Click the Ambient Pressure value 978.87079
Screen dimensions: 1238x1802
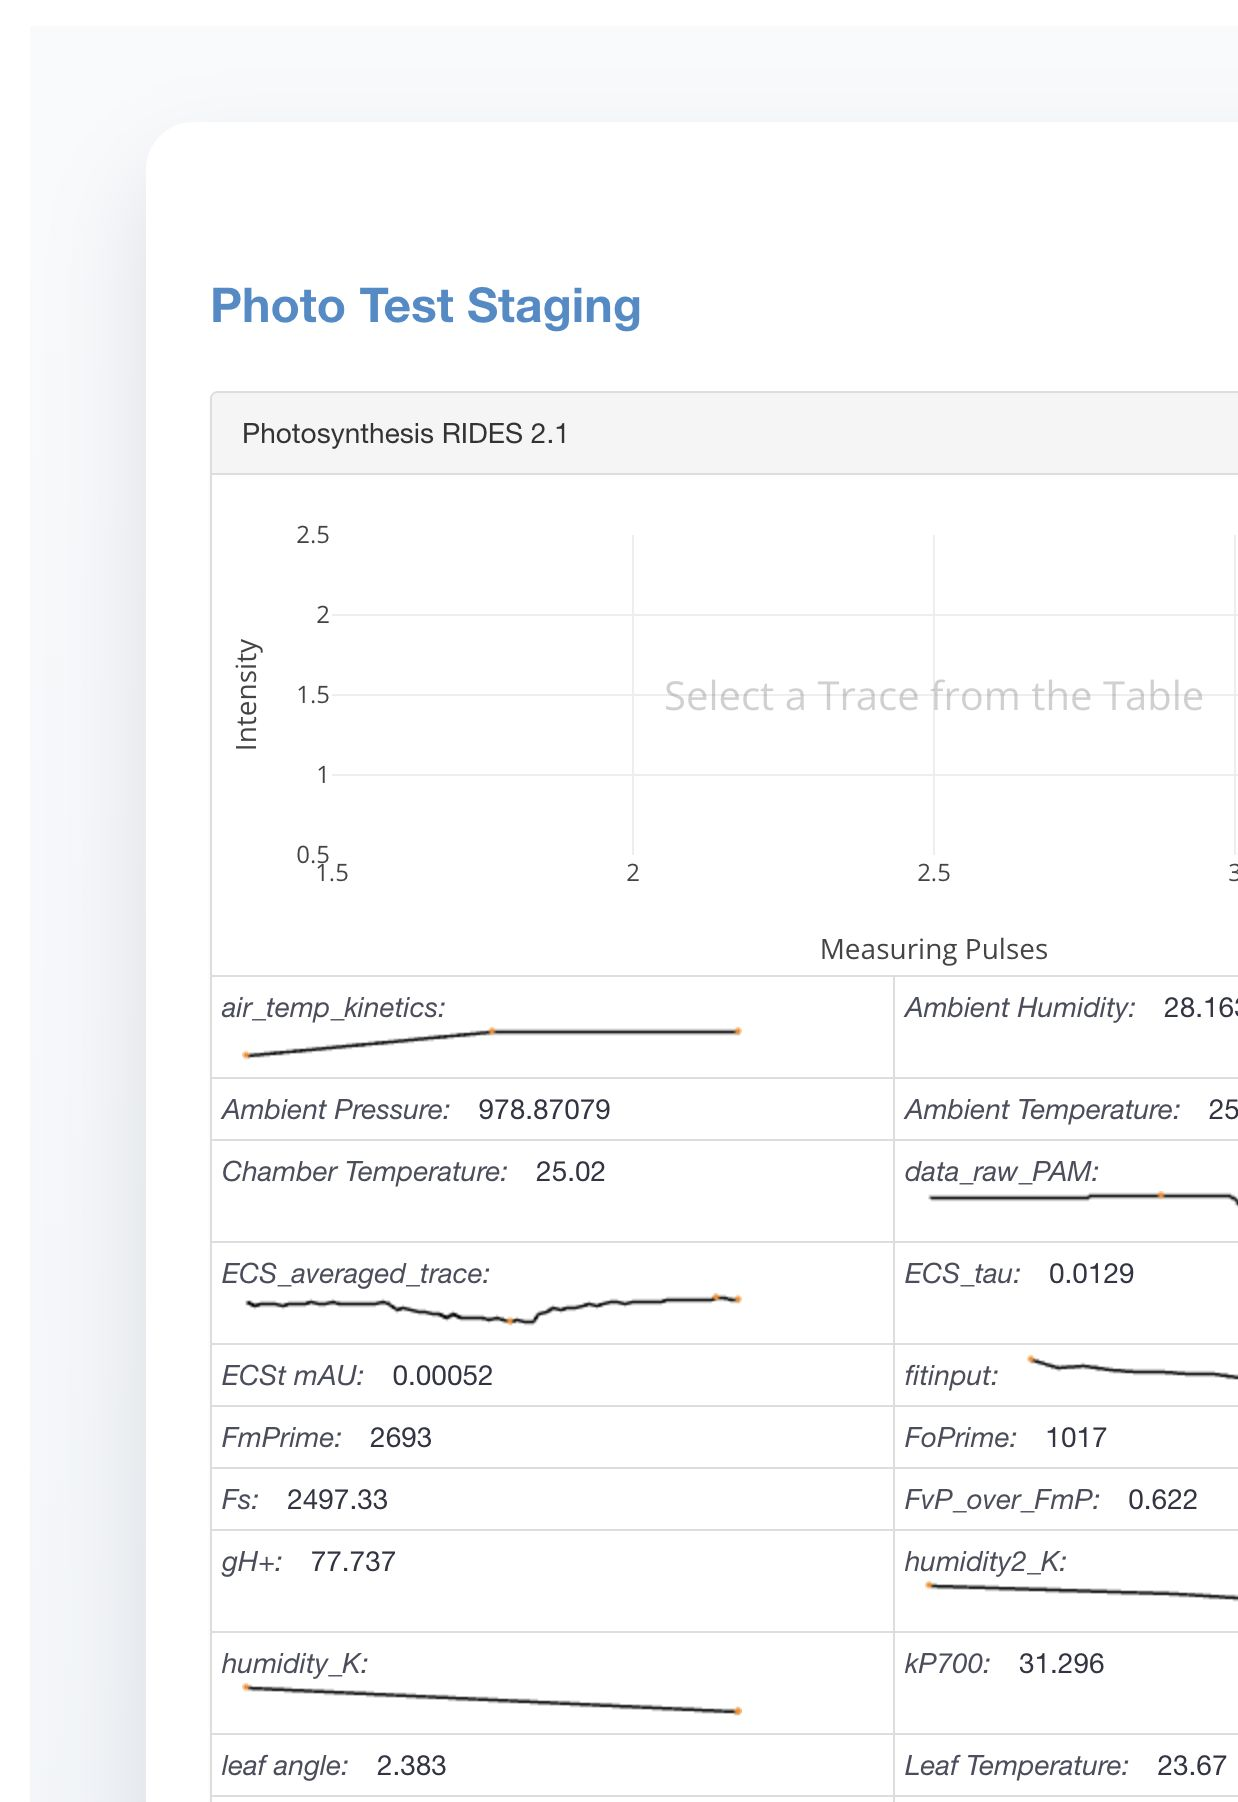point(544,1109)
